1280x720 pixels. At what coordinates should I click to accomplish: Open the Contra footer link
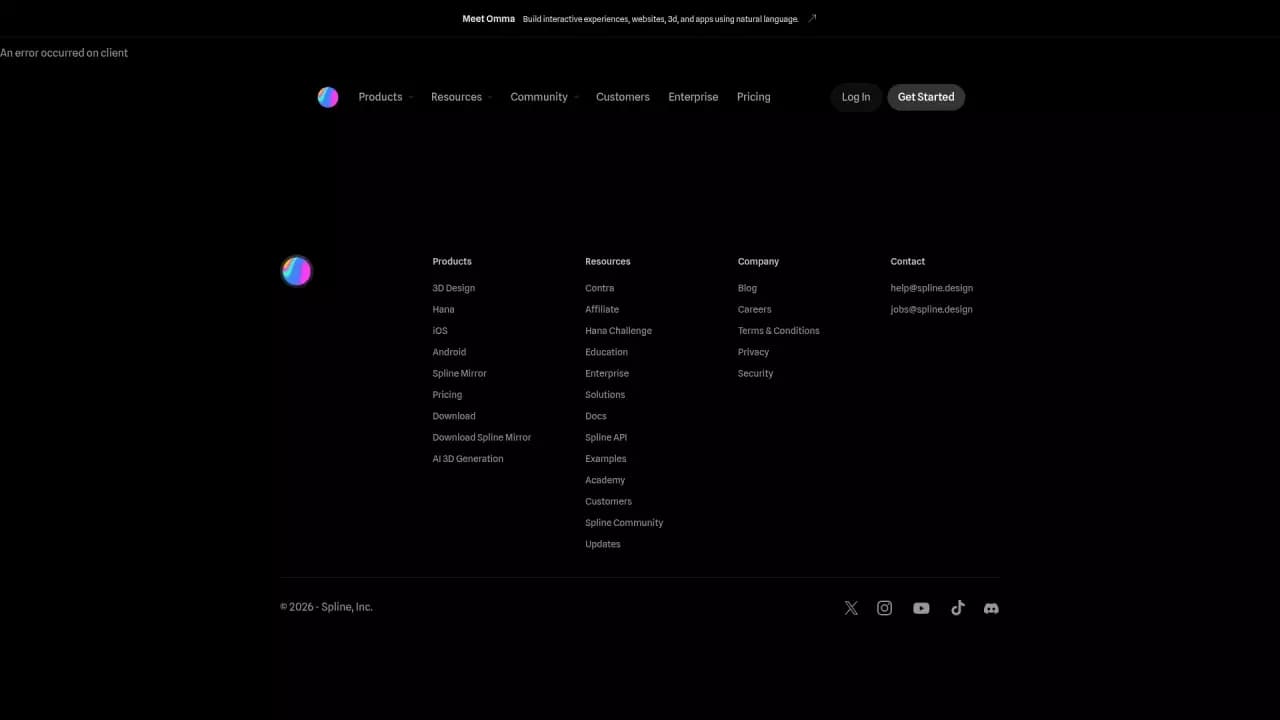600,288
